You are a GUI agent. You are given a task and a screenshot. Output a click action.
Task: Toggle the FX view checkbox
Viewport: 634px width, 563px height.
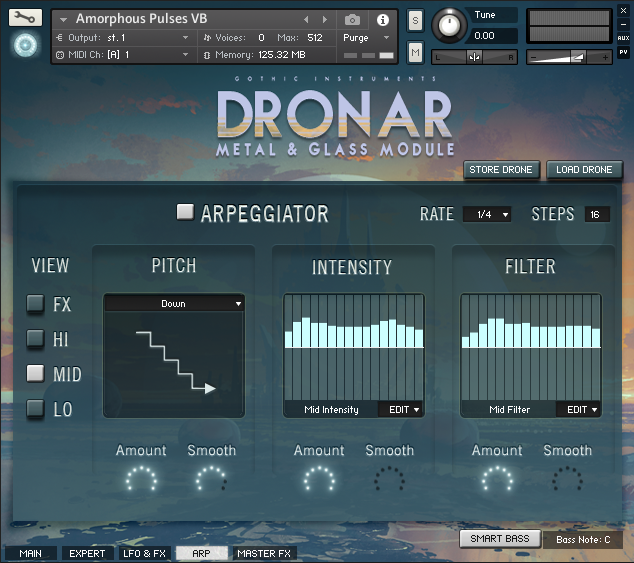point(35,304)
